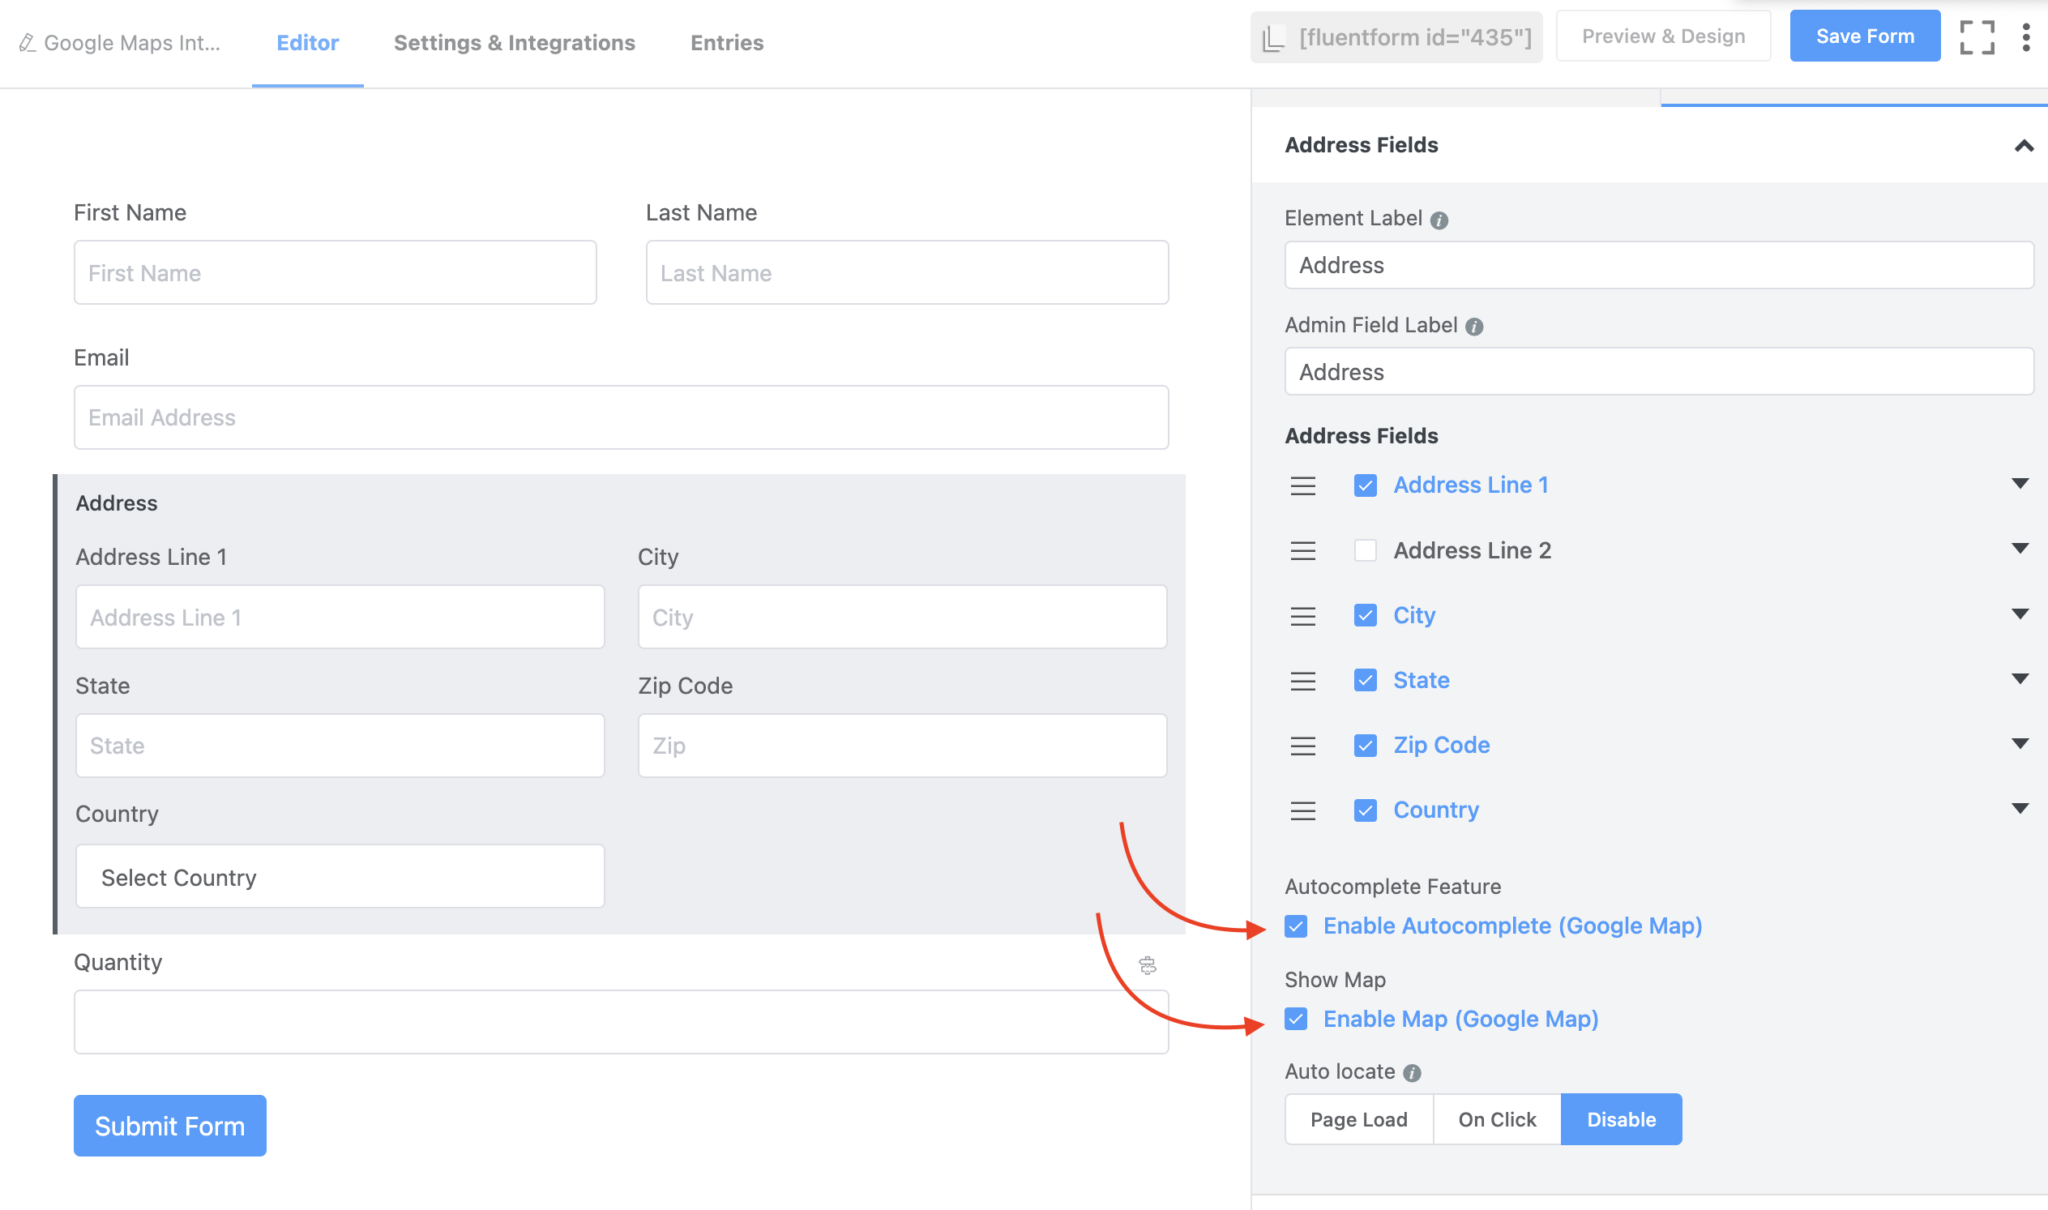The width and height of the screenshot is (2048, 1210).
Task: Enable the Address Line 2 checkbox
Action: coord(1365,550)
